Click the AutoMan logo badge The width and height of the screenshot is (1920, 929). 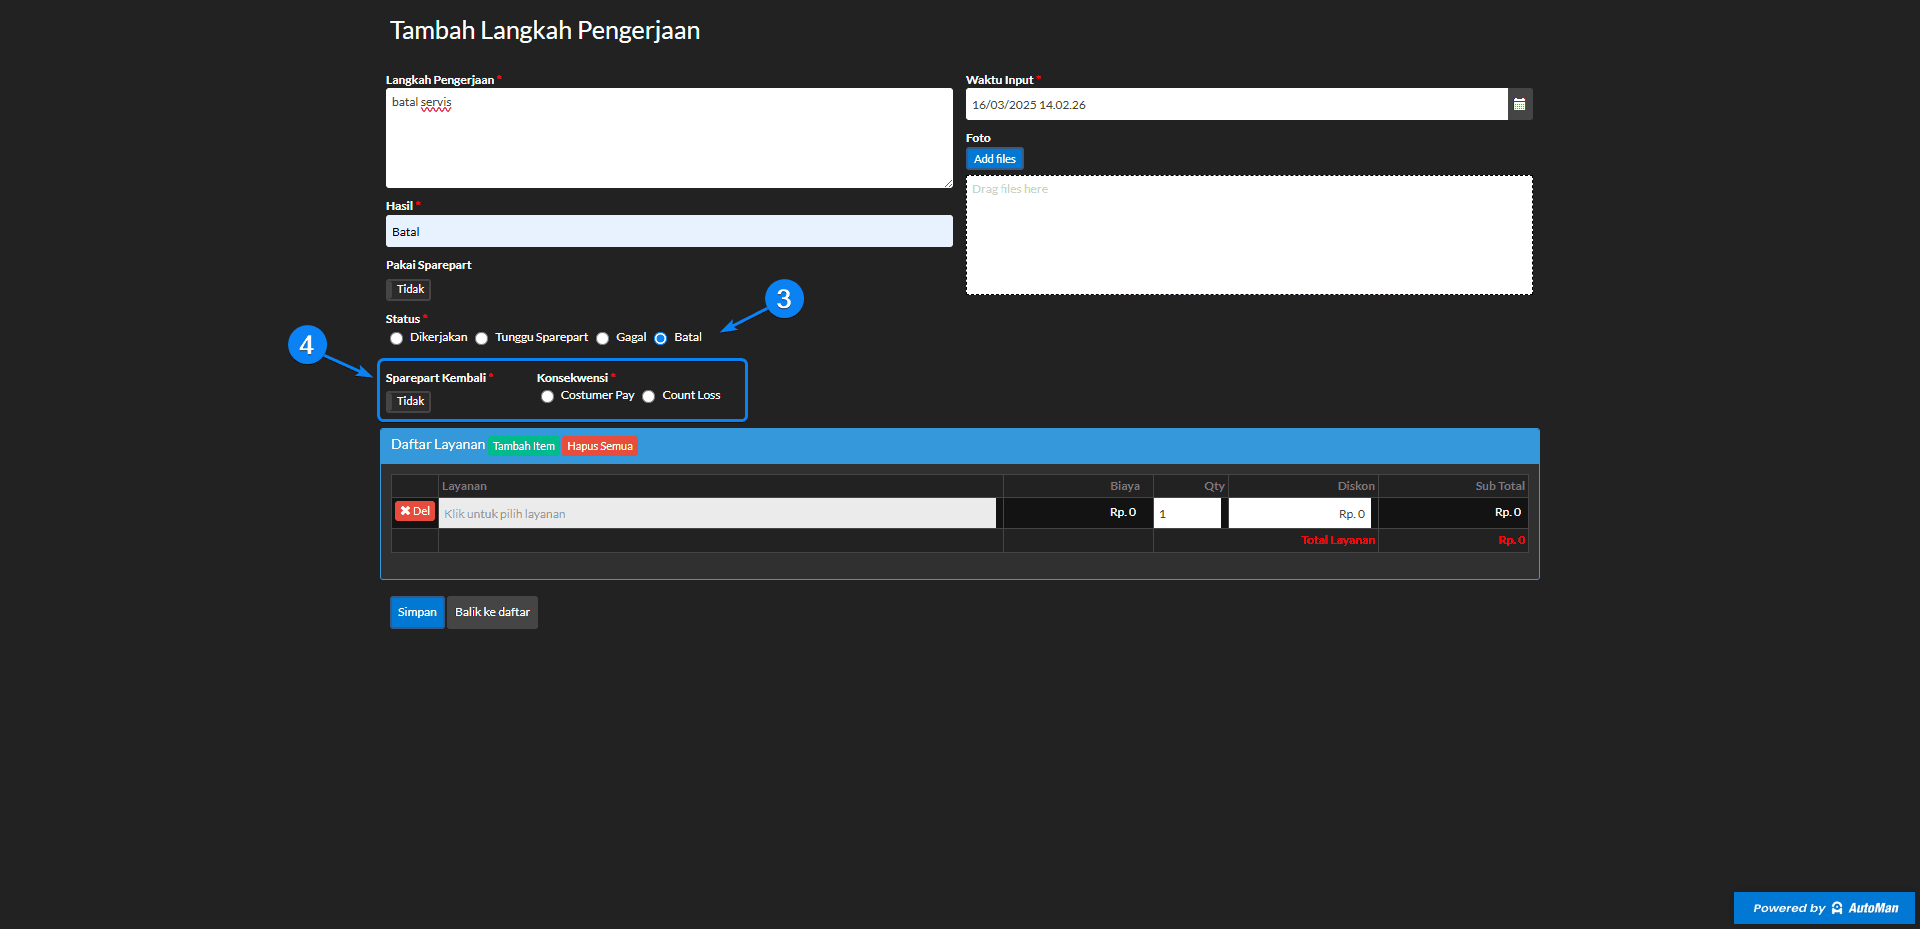pyautogui.click(x=1823, y=908)
